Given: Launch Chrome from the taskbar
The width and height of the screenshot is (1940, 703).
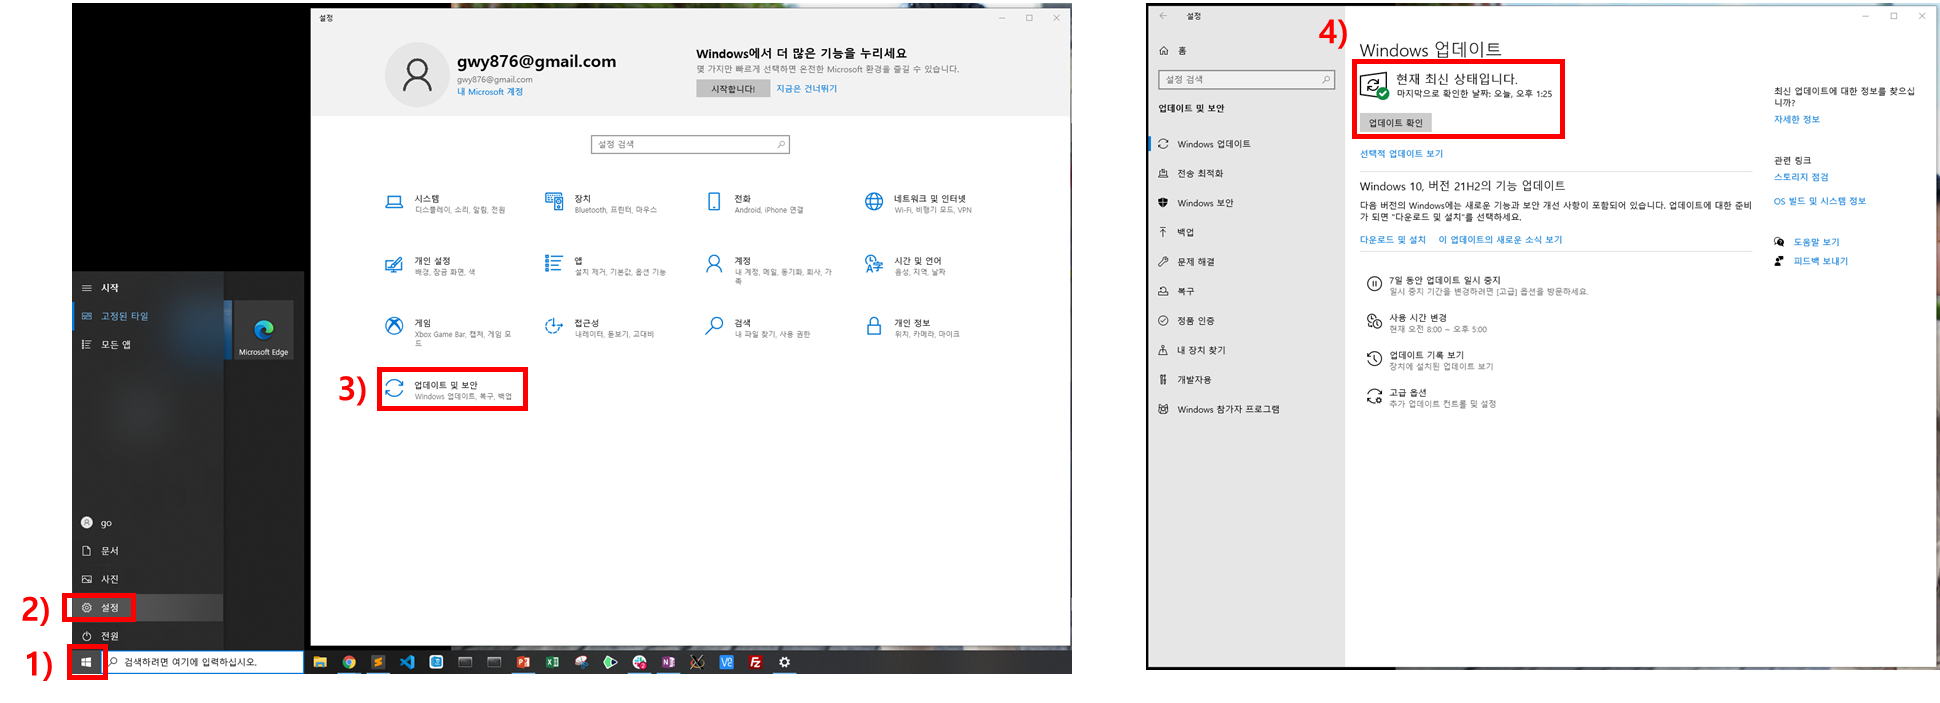Looking at the screenshot, I should (349, 662).
